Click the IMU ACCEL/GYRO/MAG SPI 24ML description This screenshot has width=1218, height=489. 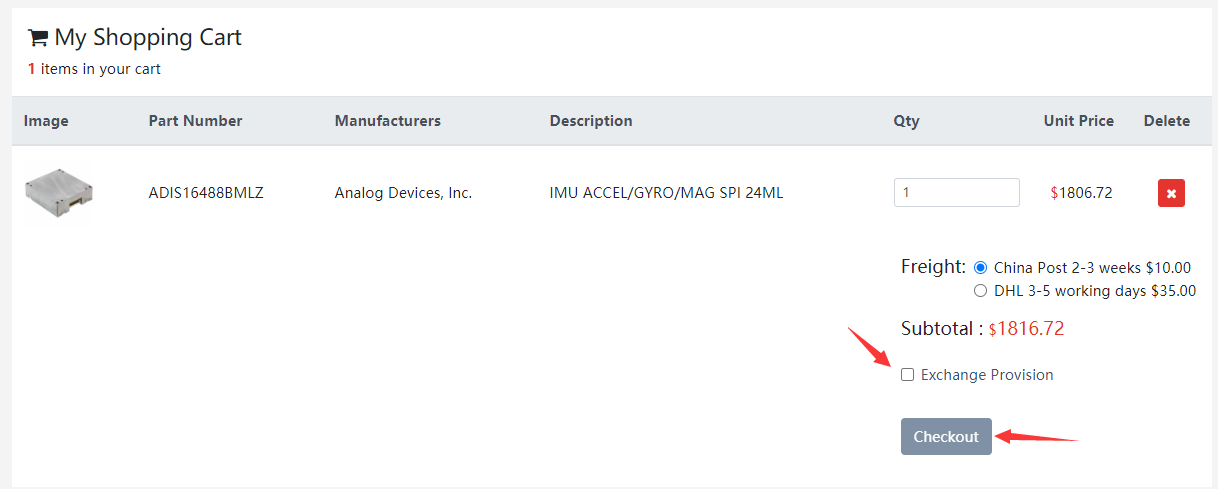pyautogui.click(x=666, y=193)
